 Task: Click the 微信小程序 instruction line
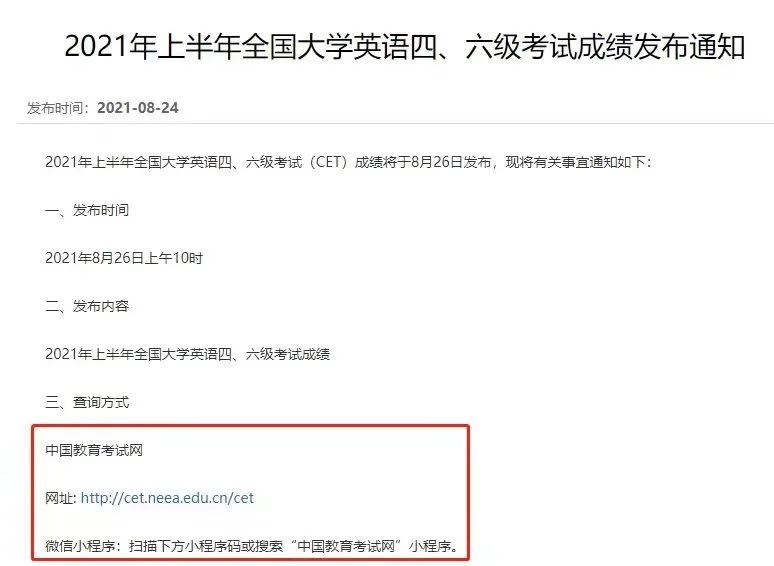(x=252, y=546)
